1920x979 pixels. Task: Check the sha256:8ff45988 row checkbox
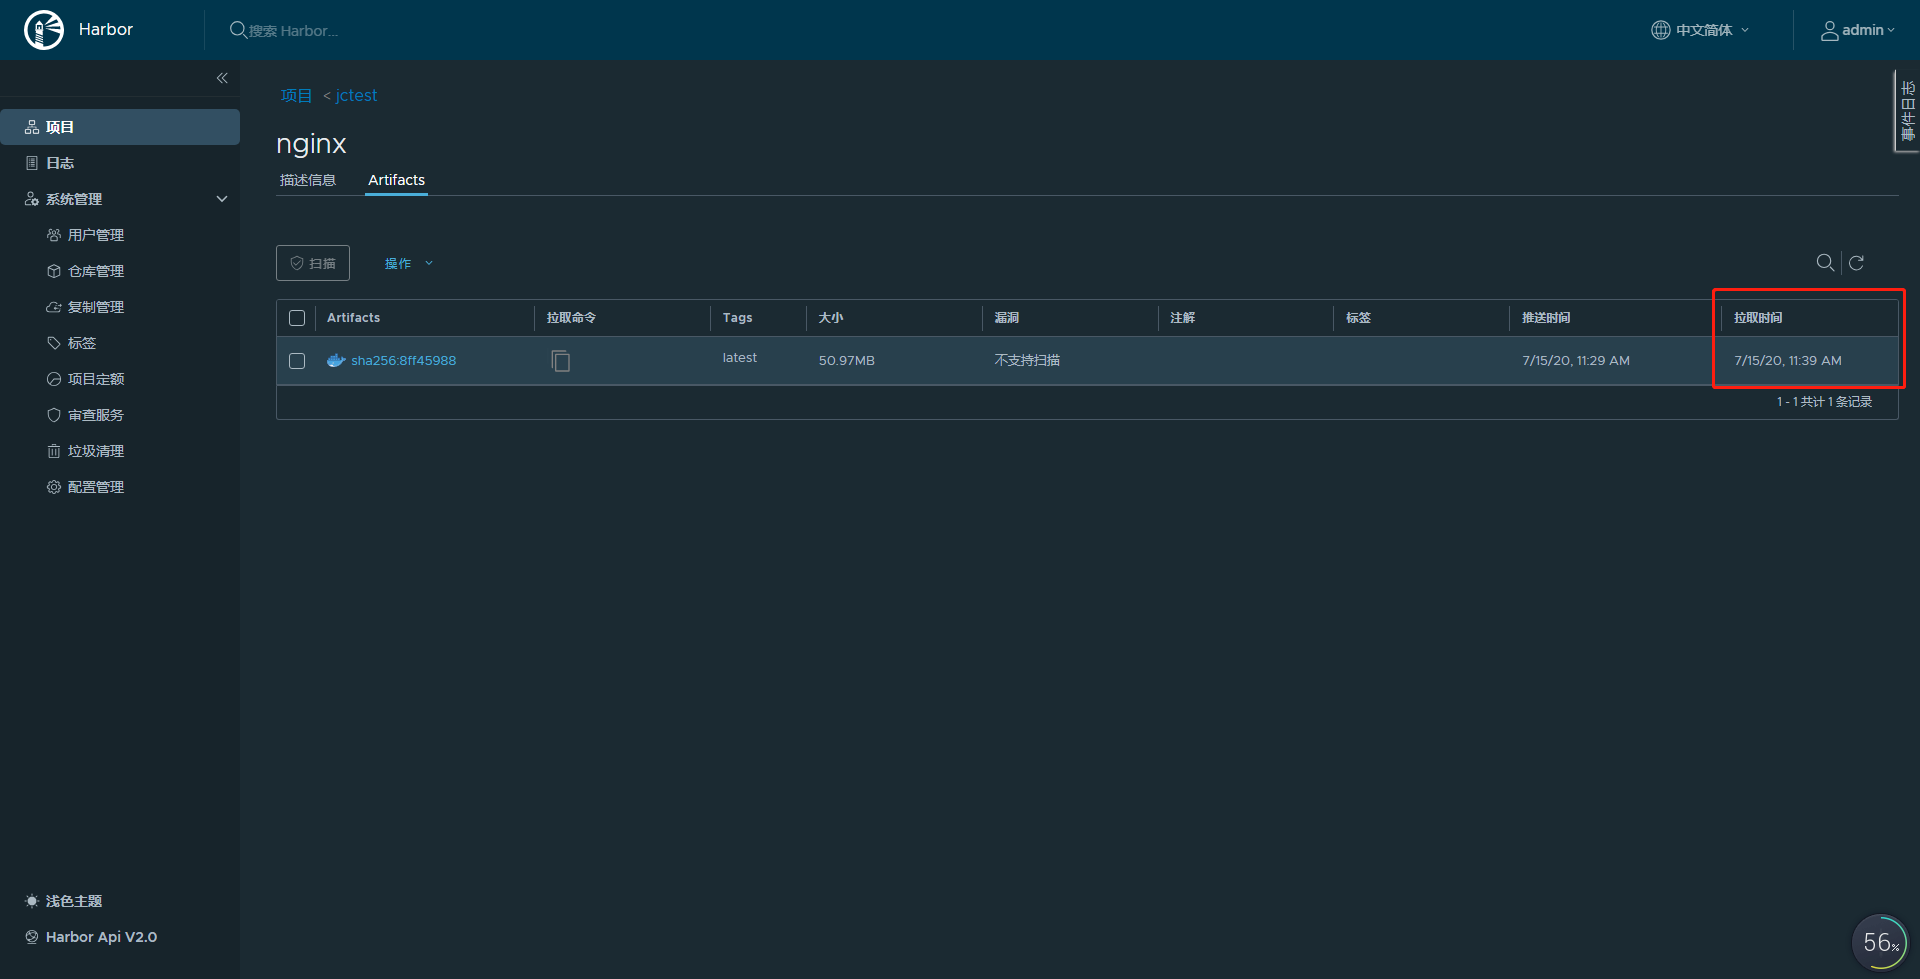(297, 361)
